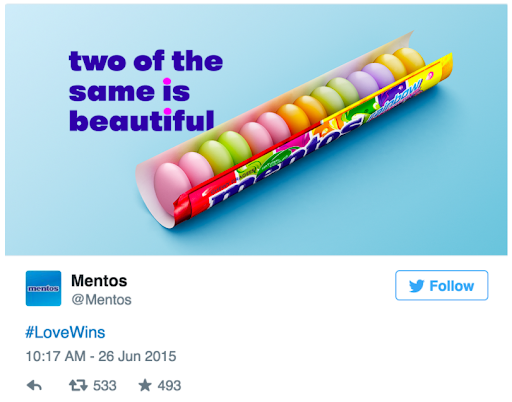Favorite the tweet with the star icon
Screen dimensions: 512x402
(x=145, y=385)
